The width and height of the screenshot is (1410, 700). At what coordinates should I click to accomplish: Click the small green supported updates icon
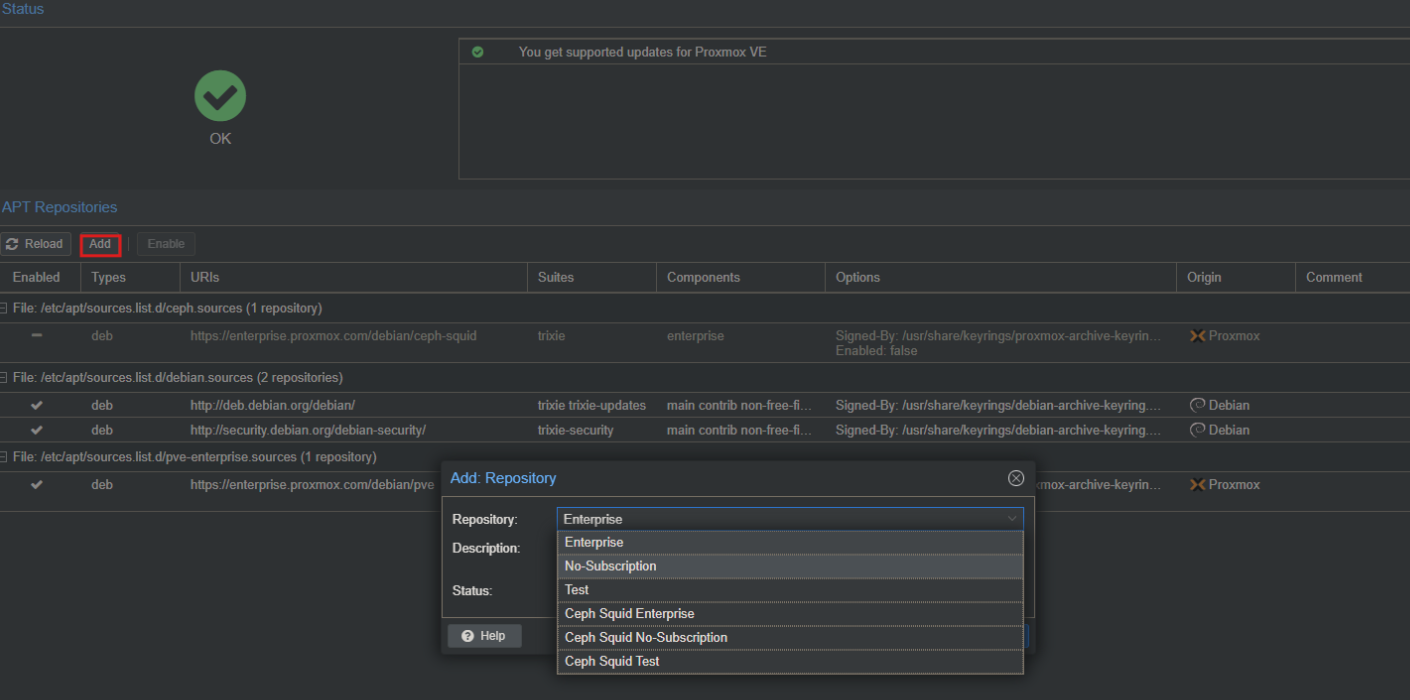click(x=477, y=52)
